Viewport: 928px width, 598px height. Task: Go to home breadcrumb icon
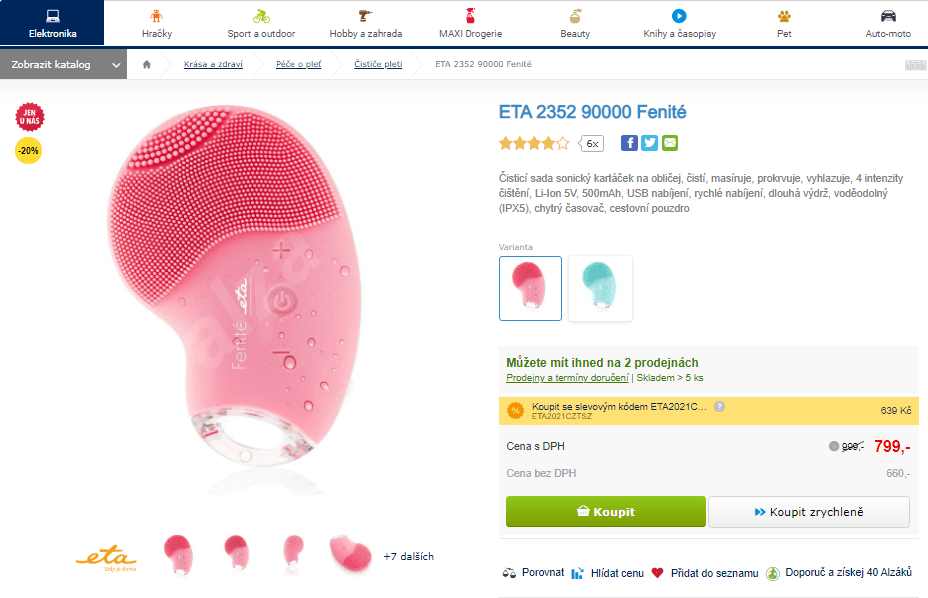(x=147, y=65)
